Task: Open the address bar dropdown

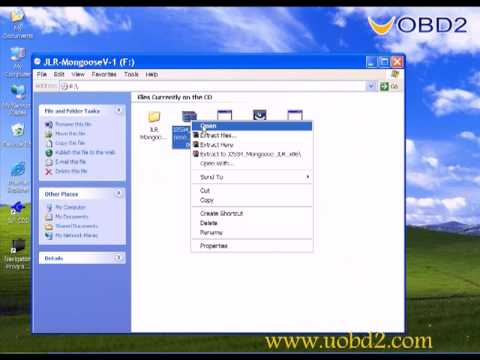Action: [371, 87]
